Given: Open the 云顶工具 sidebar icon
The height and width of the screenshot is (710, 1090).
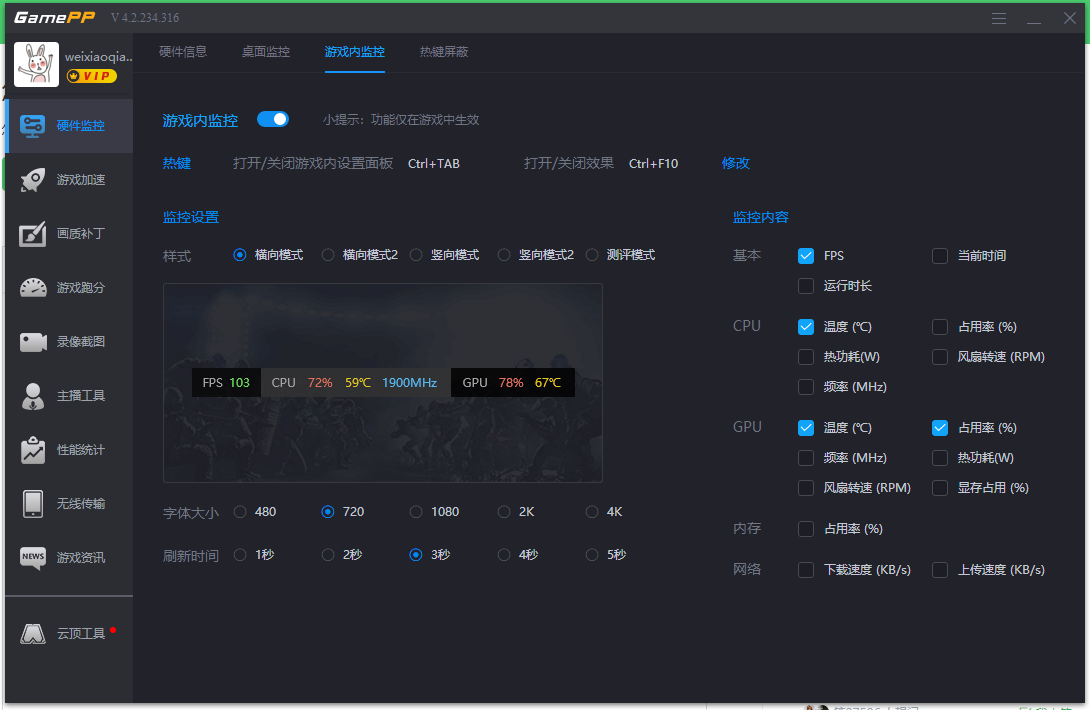Looking at the screenshot, I should coord(33,633).
